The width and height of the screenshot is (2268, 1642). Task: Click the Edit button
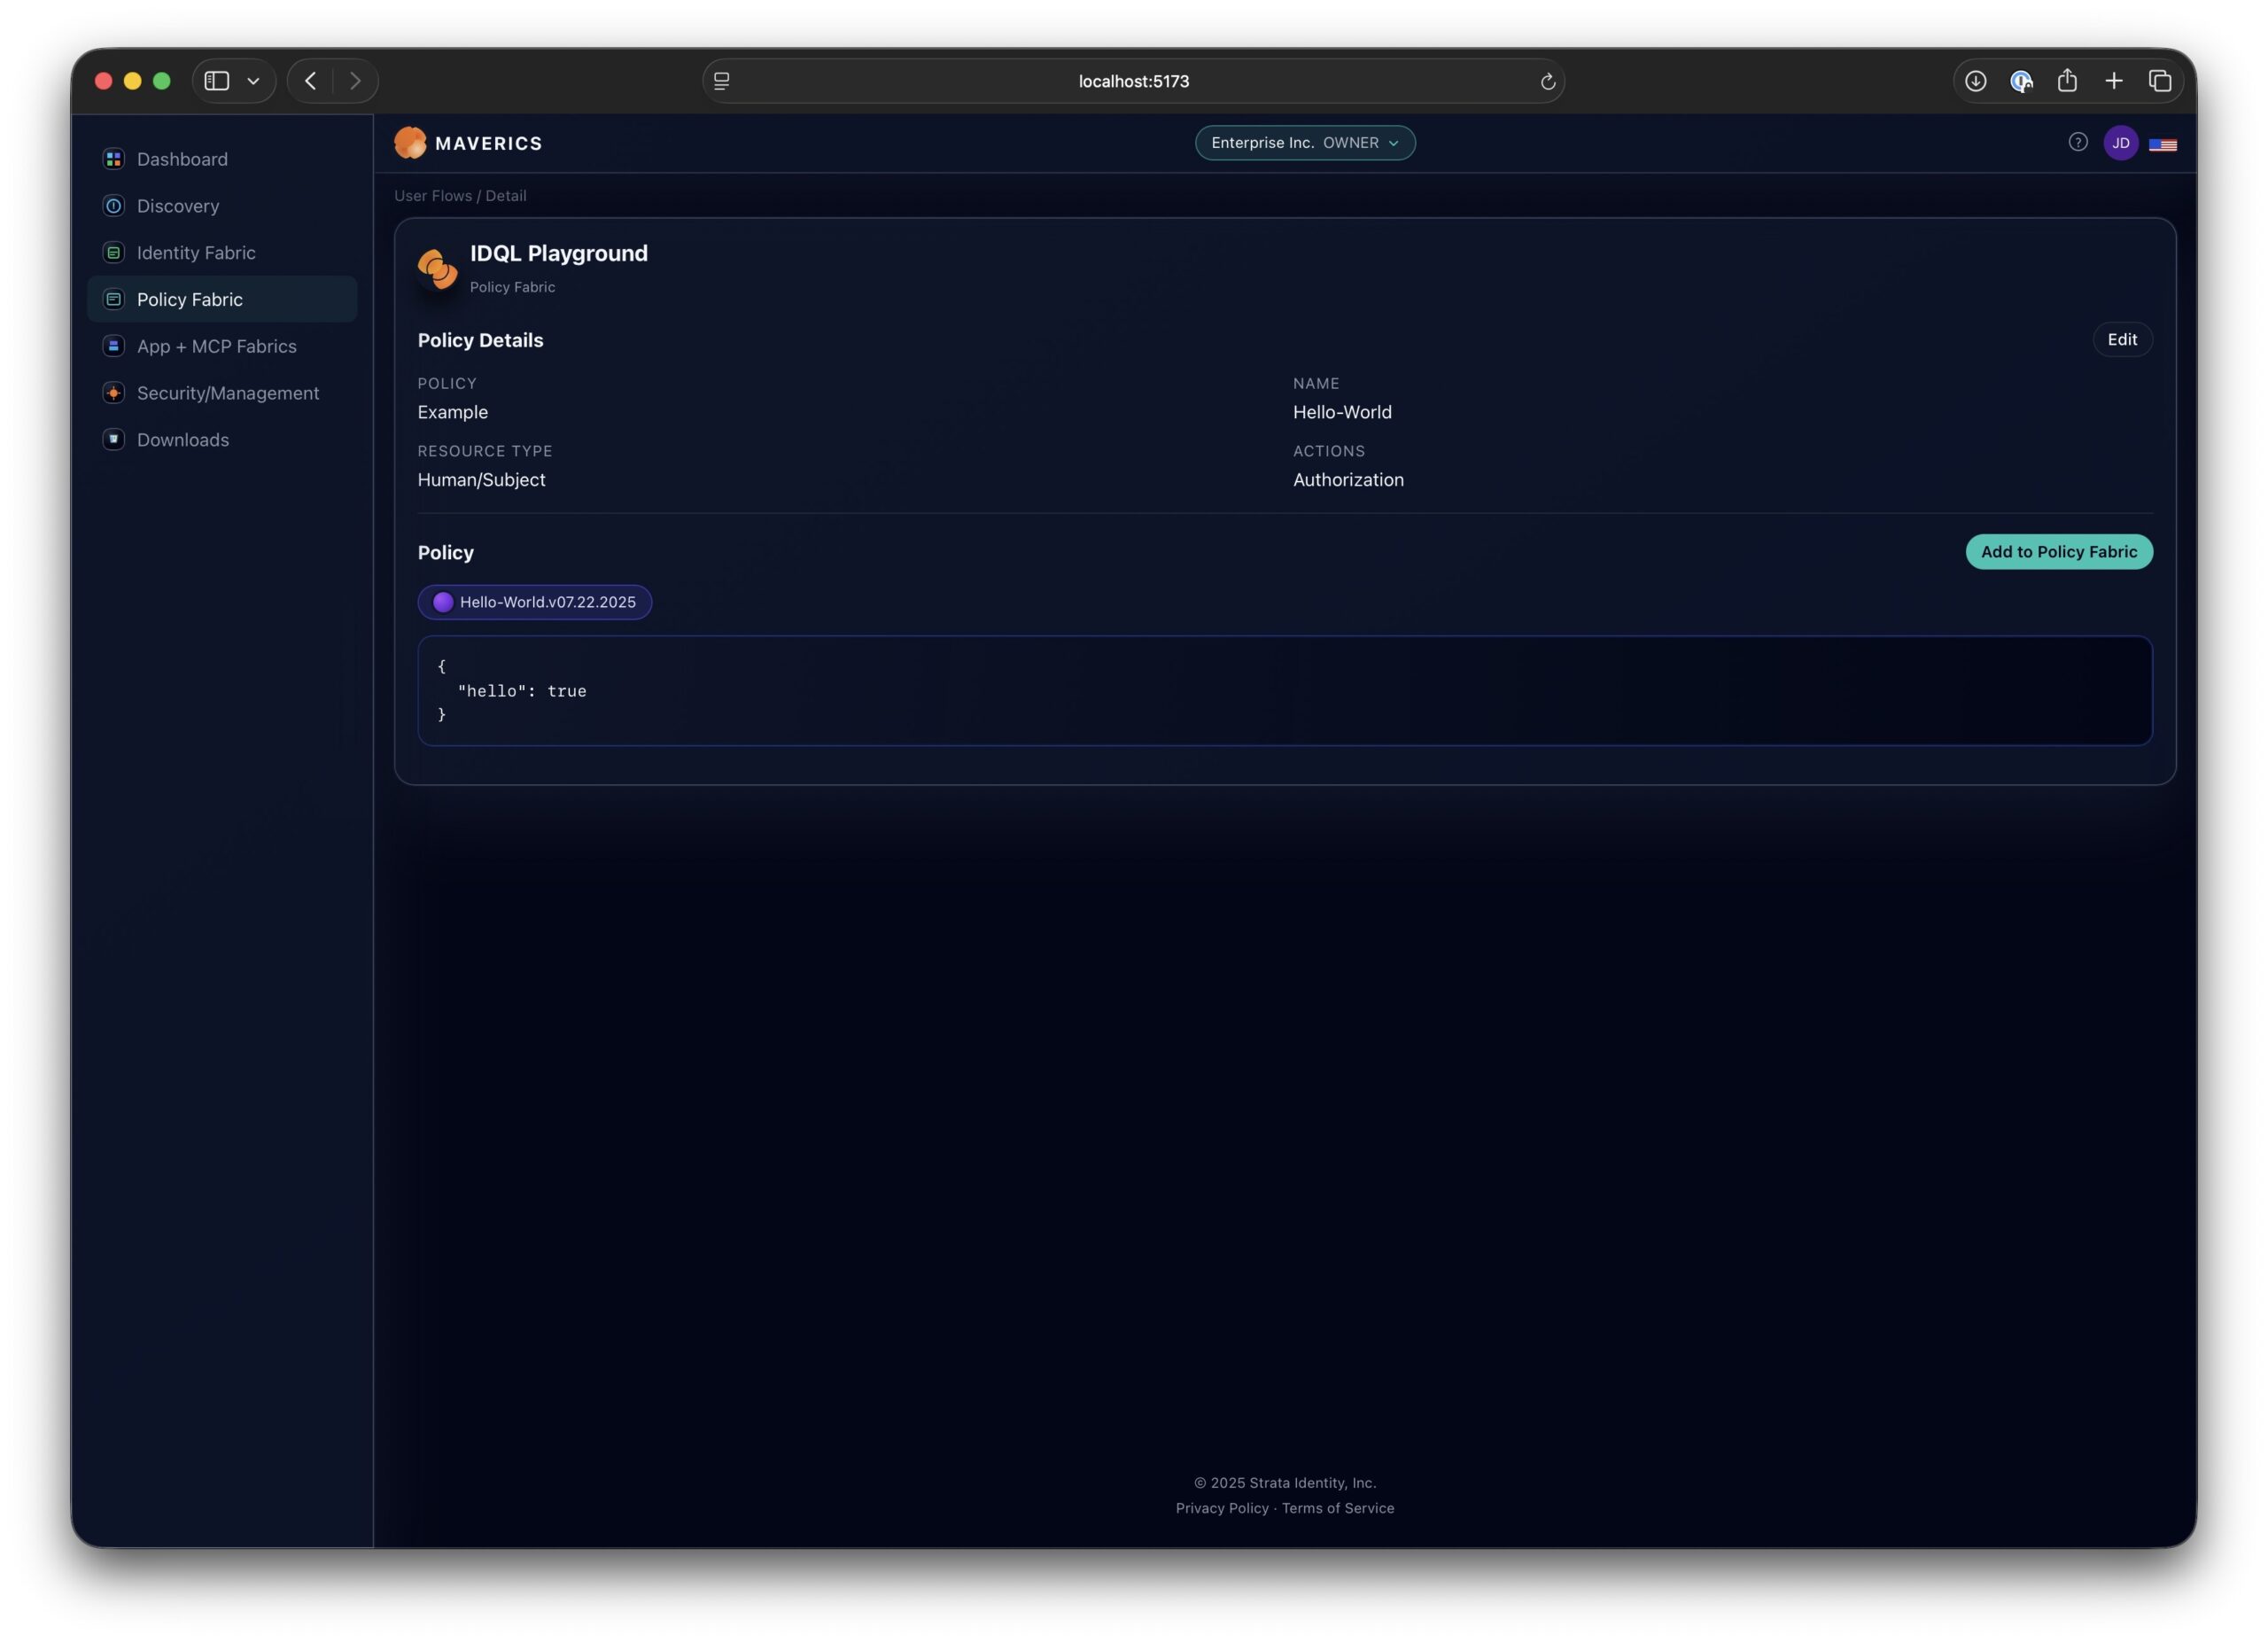2121,340
